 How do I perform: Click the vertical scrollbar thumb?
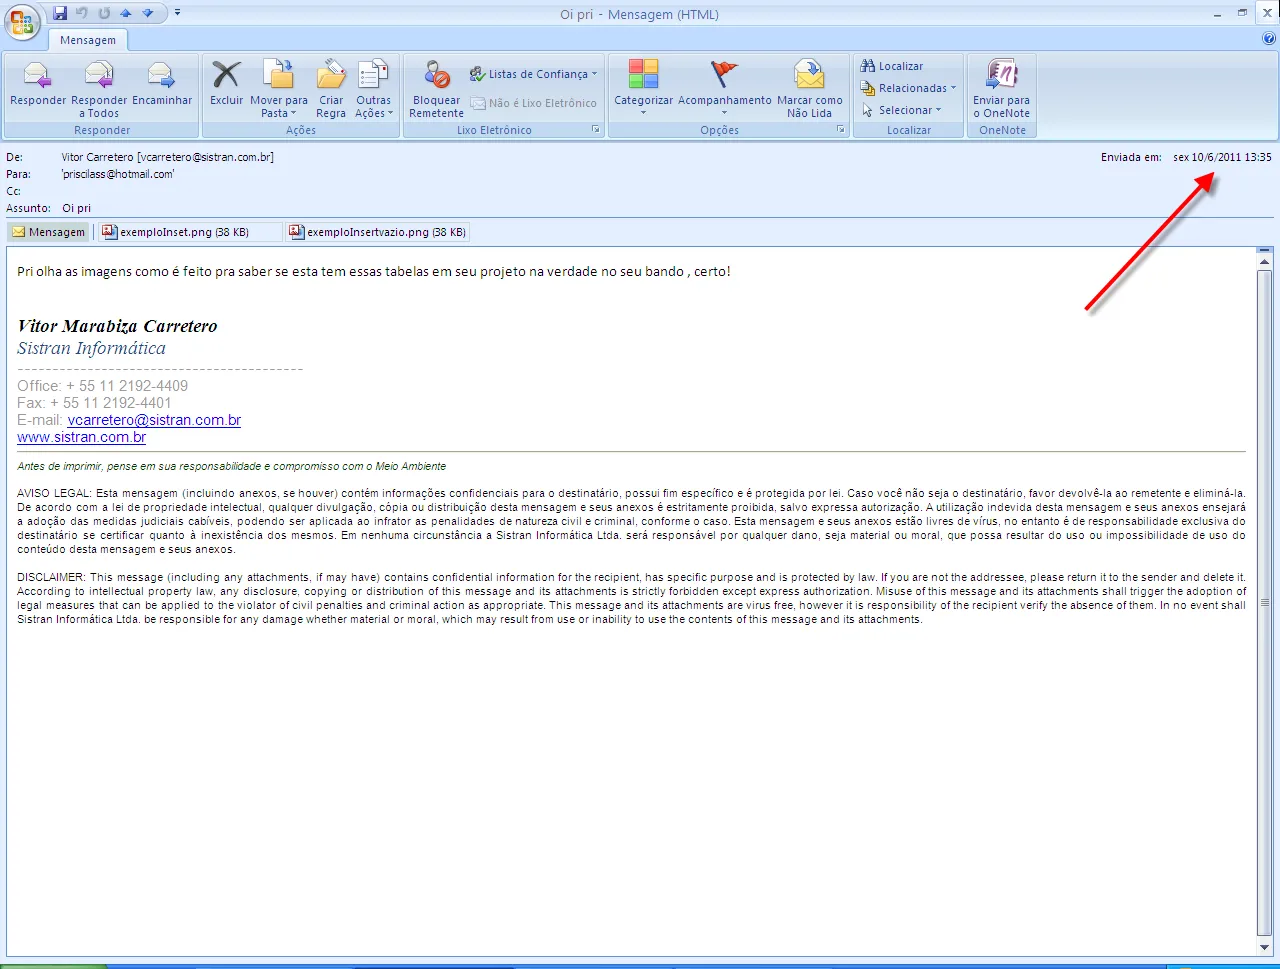click(1265, 602)
